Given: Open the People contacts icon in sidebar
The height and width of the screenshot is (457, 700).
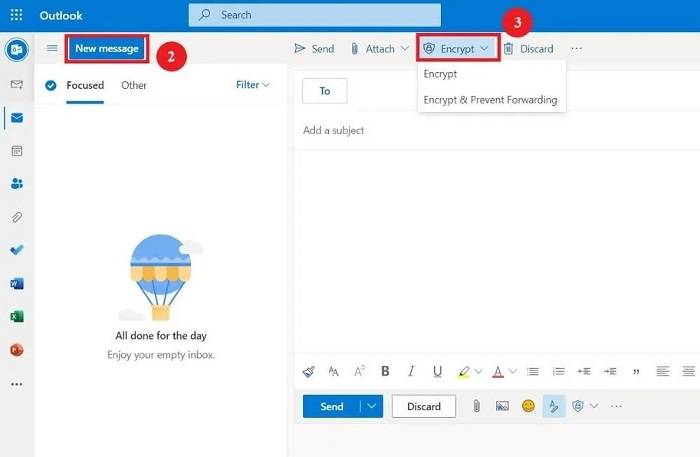Looking at the screenshot, I should pyautogui.click(x=16, y=183).
